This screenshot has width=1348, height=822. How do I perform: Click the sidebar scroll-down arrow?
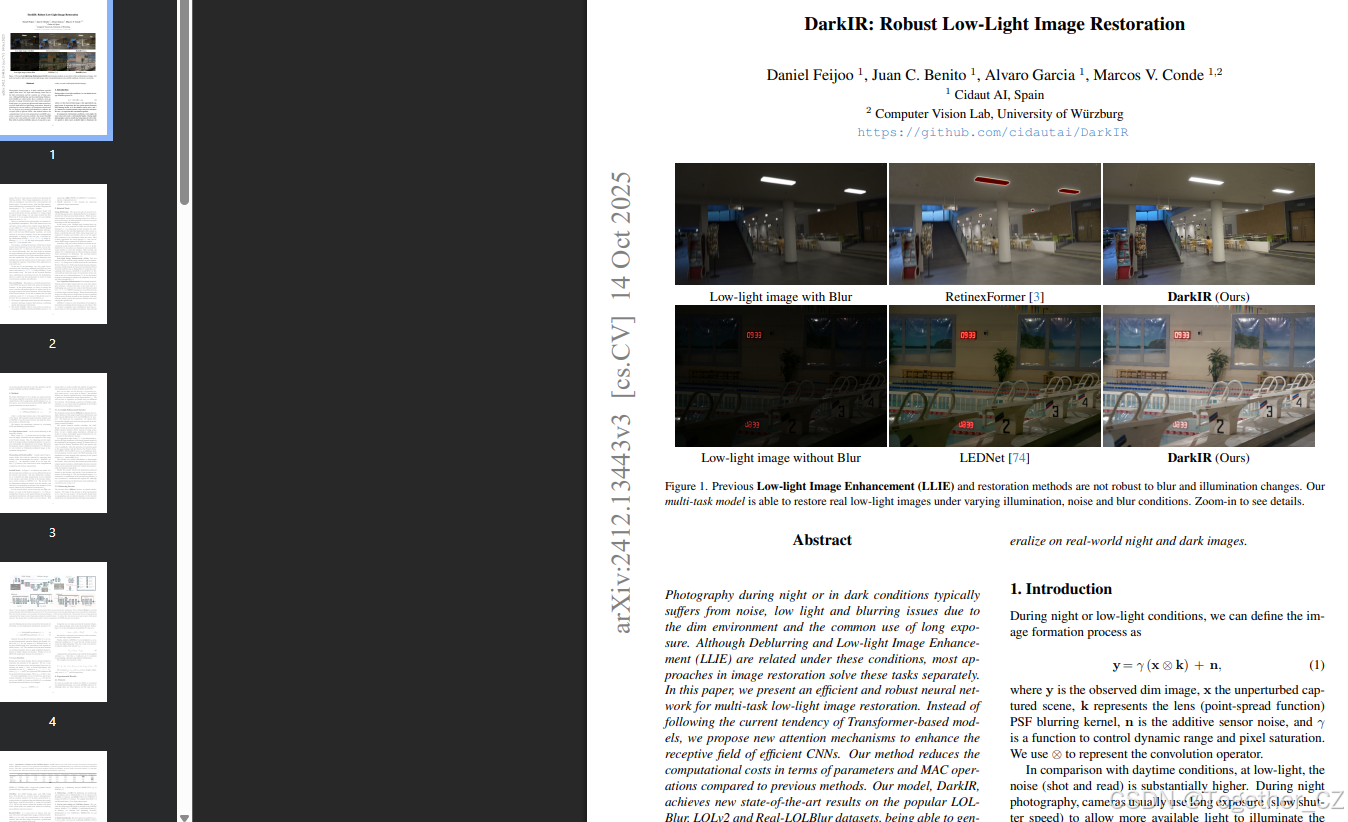(185, 816)
